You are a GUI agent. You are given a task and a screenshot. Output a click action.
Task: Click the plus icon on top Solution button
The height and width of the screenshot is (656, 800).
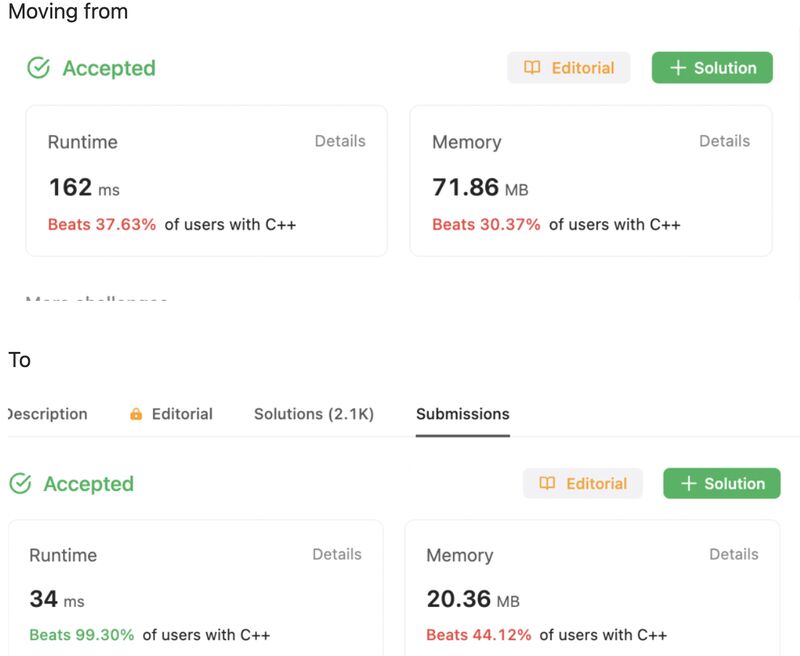pyautogui.click(x=678, y=68)
